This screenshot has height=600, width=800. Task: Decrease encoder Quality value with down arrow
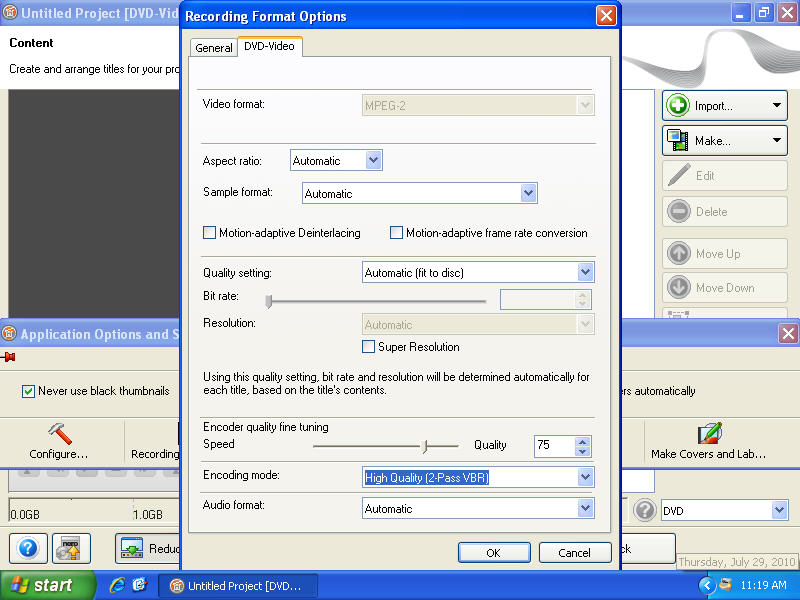tap(583, 451)
